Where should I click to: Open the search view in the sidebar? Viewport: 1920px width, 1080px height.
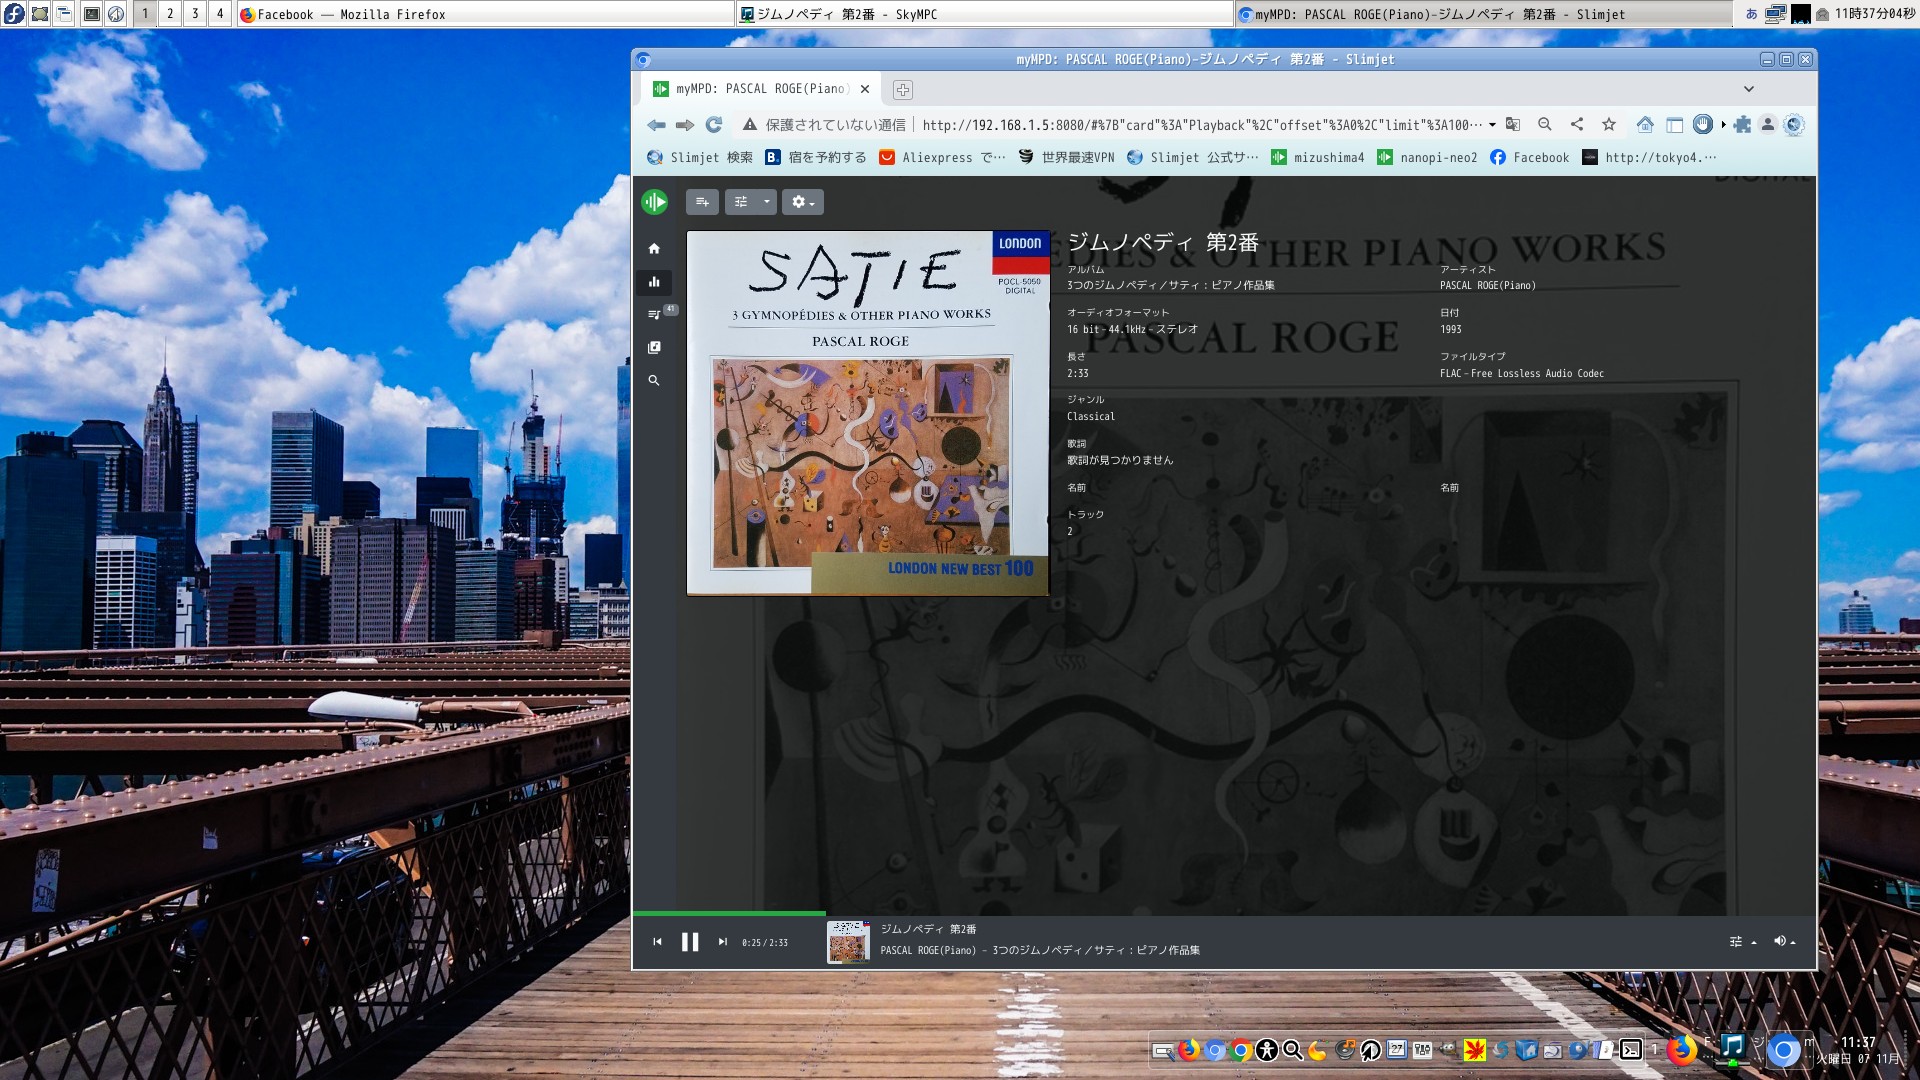pyautogui.click(x=654, y=381)
